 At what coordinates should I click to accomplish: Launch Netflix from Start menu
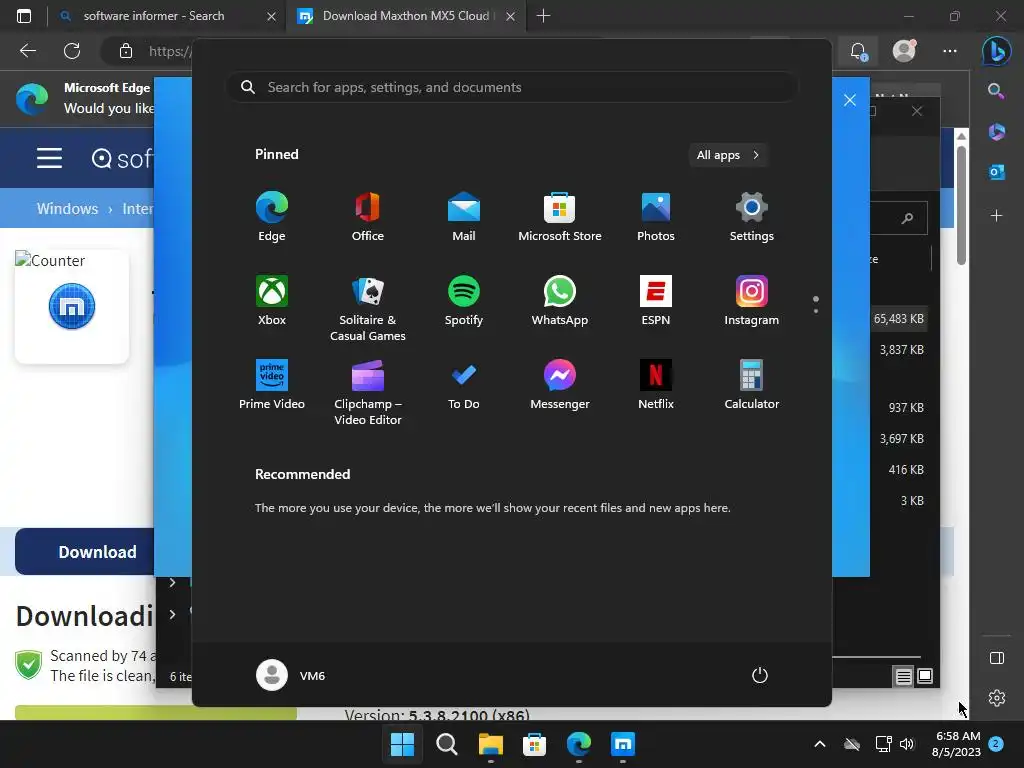656,385
